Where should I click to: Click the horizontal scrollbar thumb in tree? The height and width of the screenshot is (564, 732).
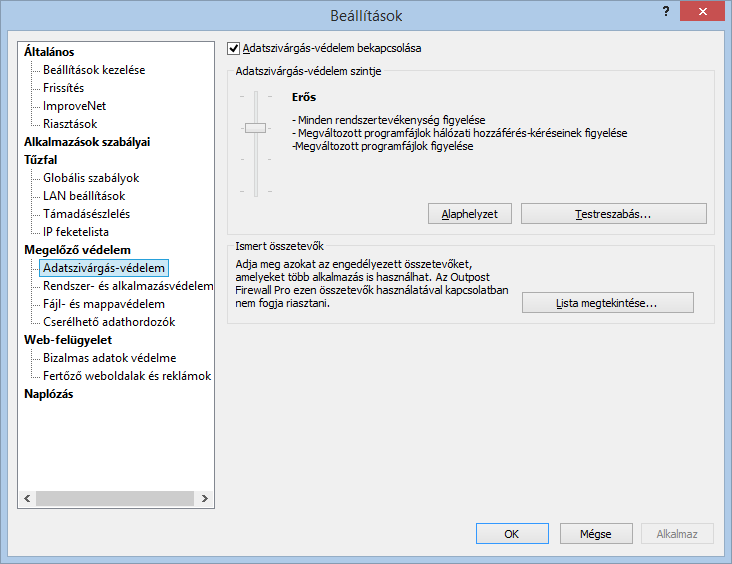(115, 498)
